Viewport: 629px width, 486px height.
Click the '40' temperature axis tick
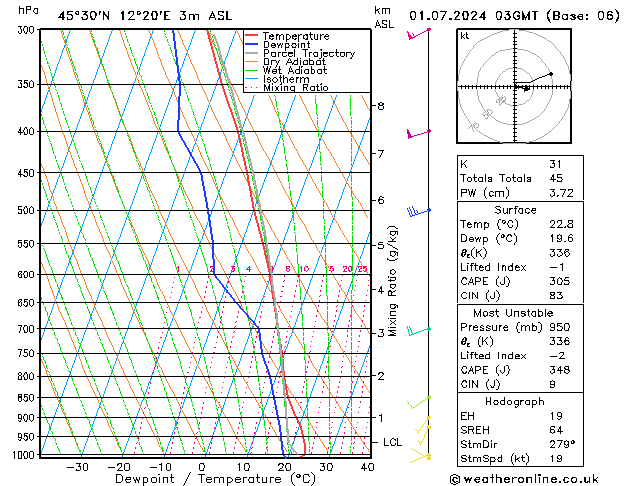(x=367, y=467)
